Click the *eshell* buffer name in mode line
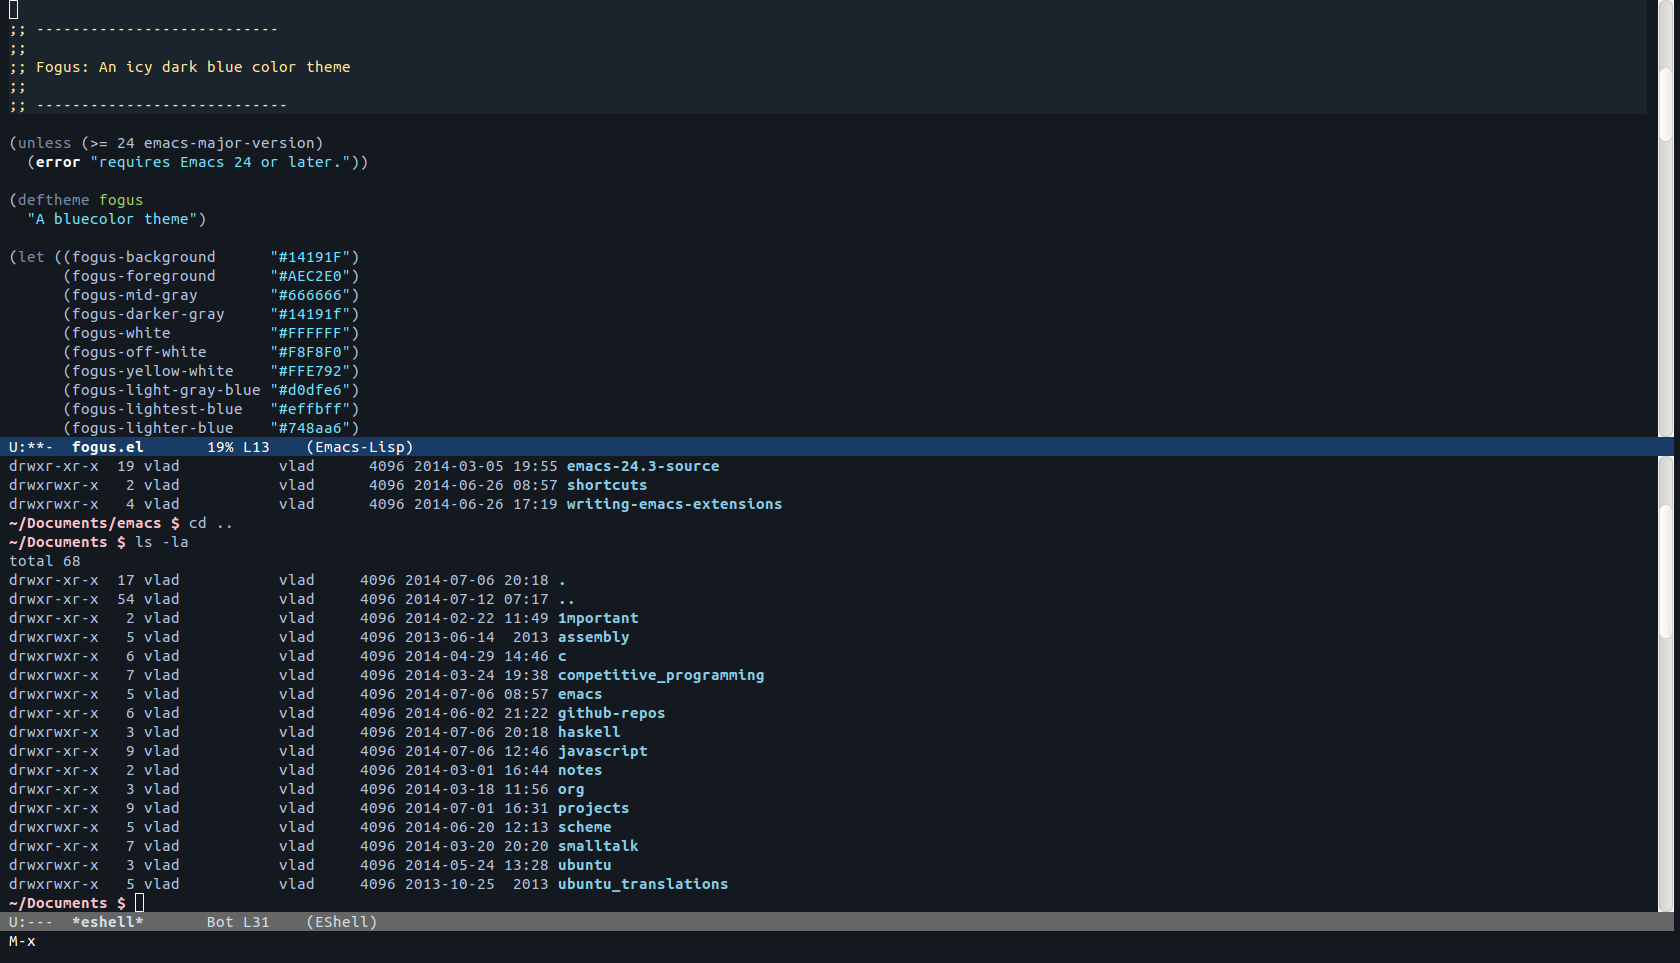The height and width of the screenshot is (963, 1680). (107, 922)
